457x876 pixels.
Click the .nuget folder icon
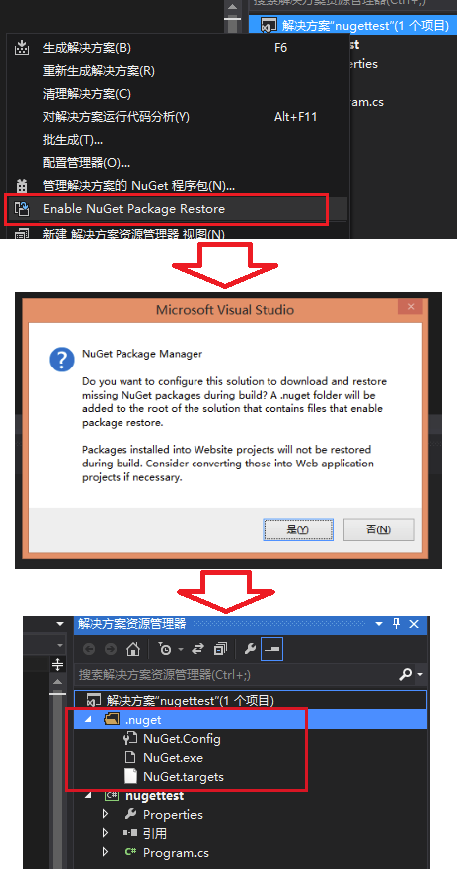[113, 720]
